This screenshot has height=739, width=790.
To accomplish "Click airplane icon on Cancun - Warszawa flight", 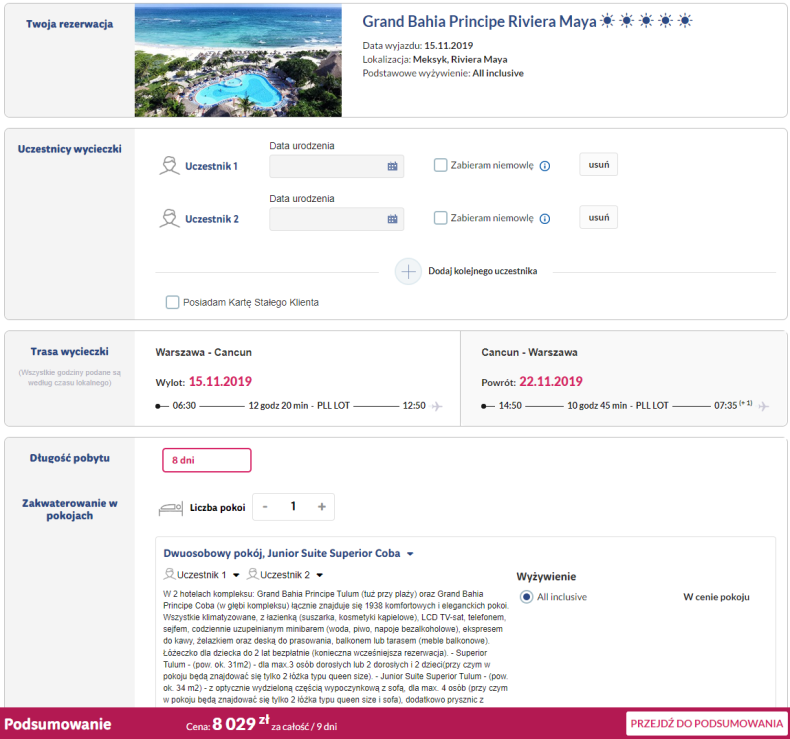I will click(764, 406).
